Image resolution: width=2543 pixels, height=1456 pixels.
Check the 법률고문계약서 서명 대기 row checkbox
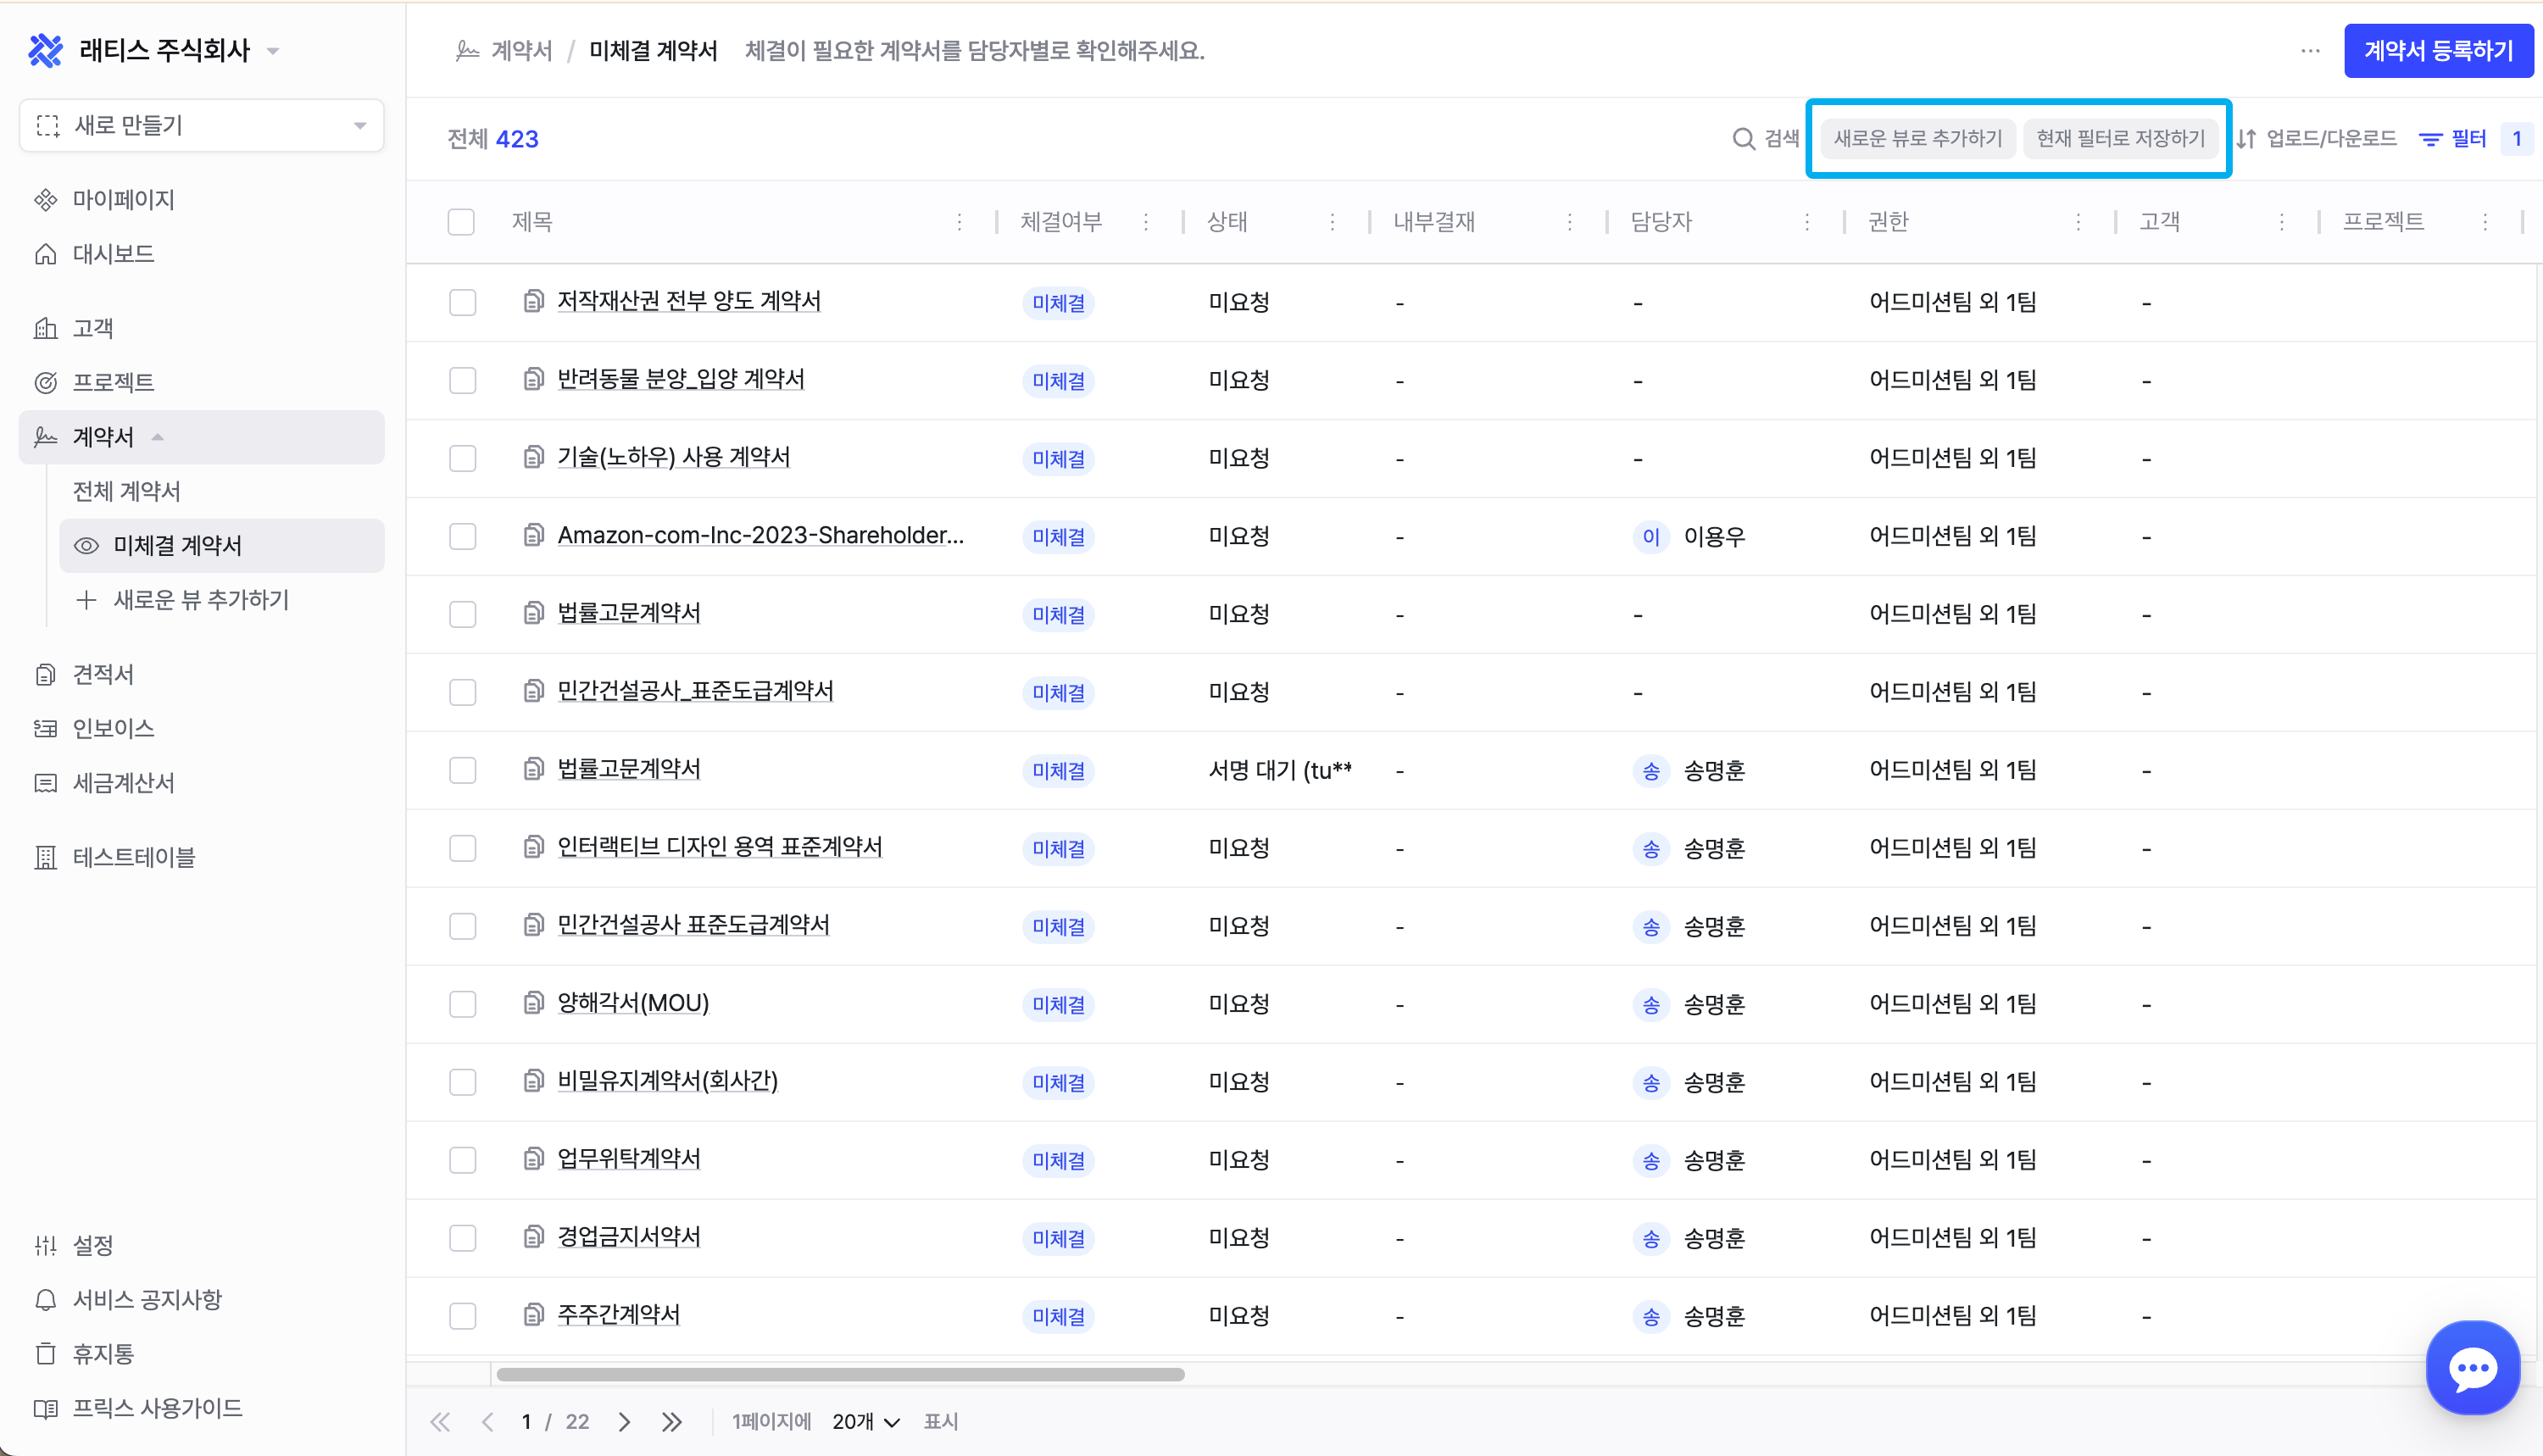(x=462, y=770)
